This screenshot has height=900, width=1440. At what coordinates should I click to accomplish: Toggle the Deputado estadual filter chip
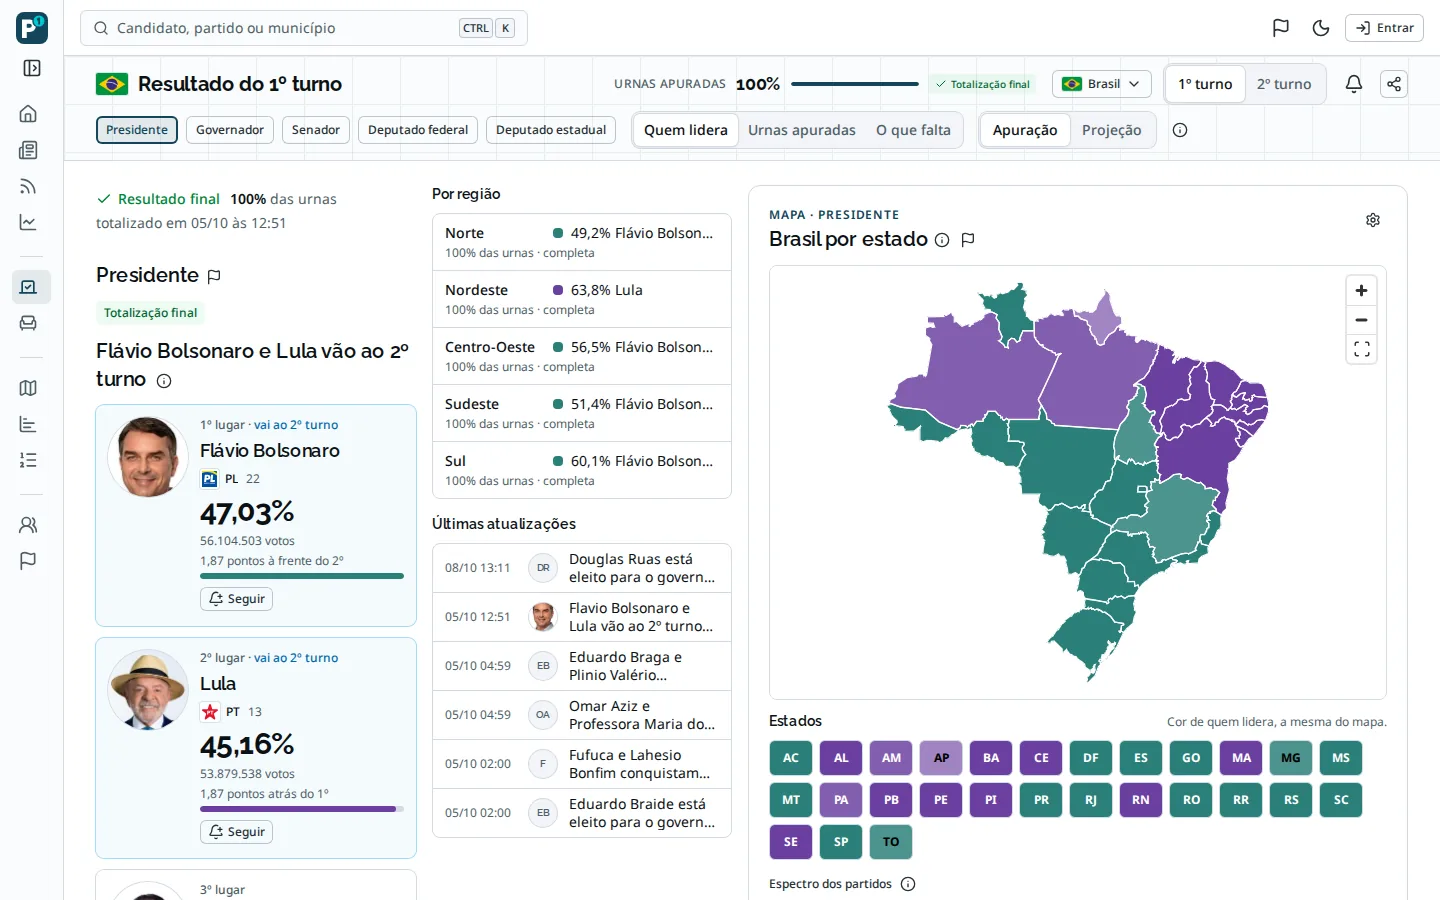click(551, 130)
